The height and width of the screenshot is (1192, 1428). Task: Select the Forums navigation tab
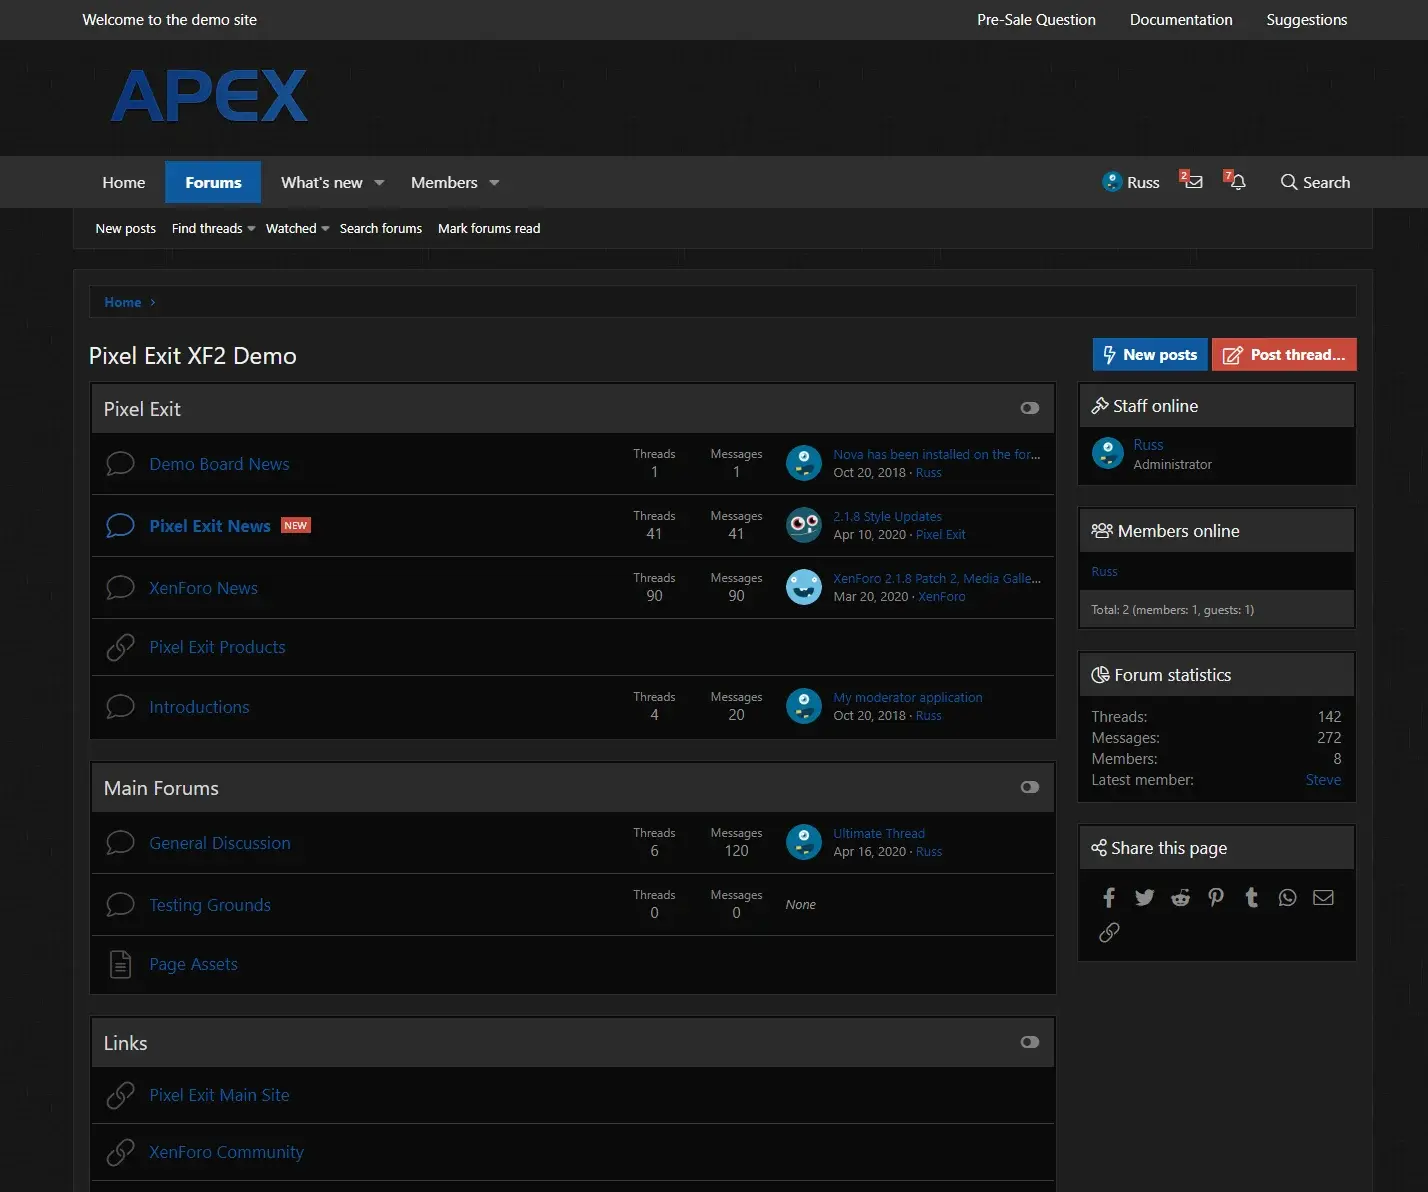point(213,182)
